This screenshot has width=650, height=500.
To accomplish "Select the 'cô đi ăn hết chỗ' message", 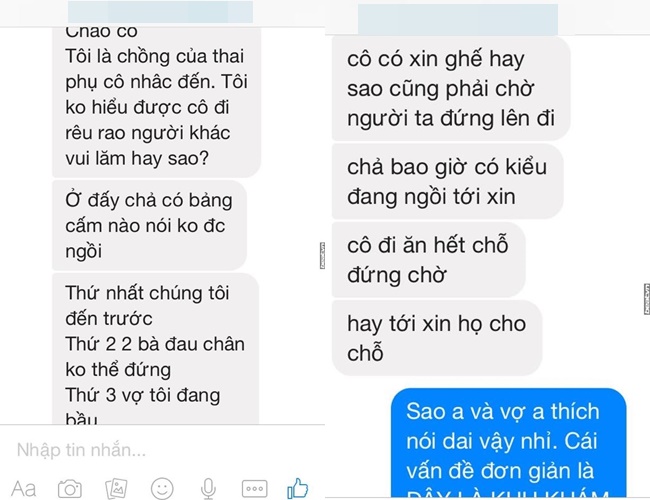I will [x=429, y=260].
